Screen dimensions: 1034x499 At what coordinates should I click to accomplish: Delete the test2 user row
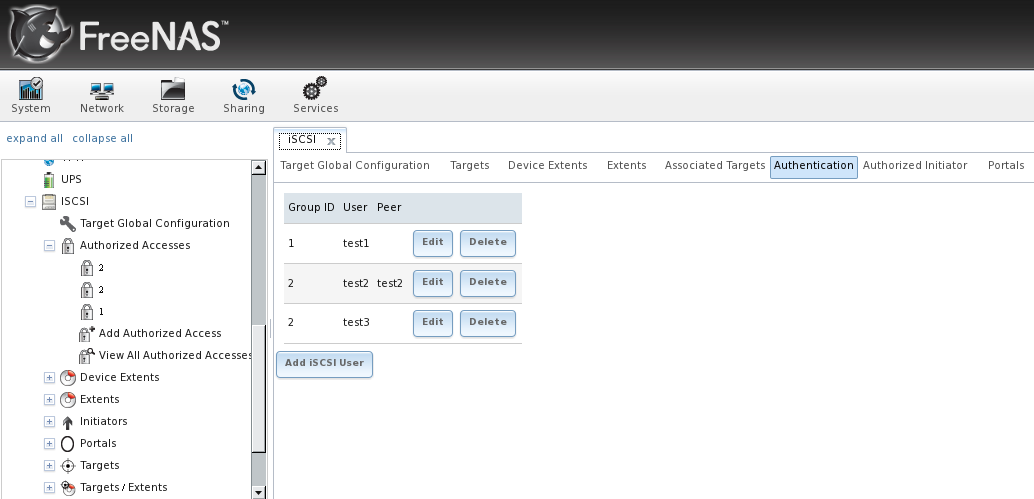(x=487, y=283)
